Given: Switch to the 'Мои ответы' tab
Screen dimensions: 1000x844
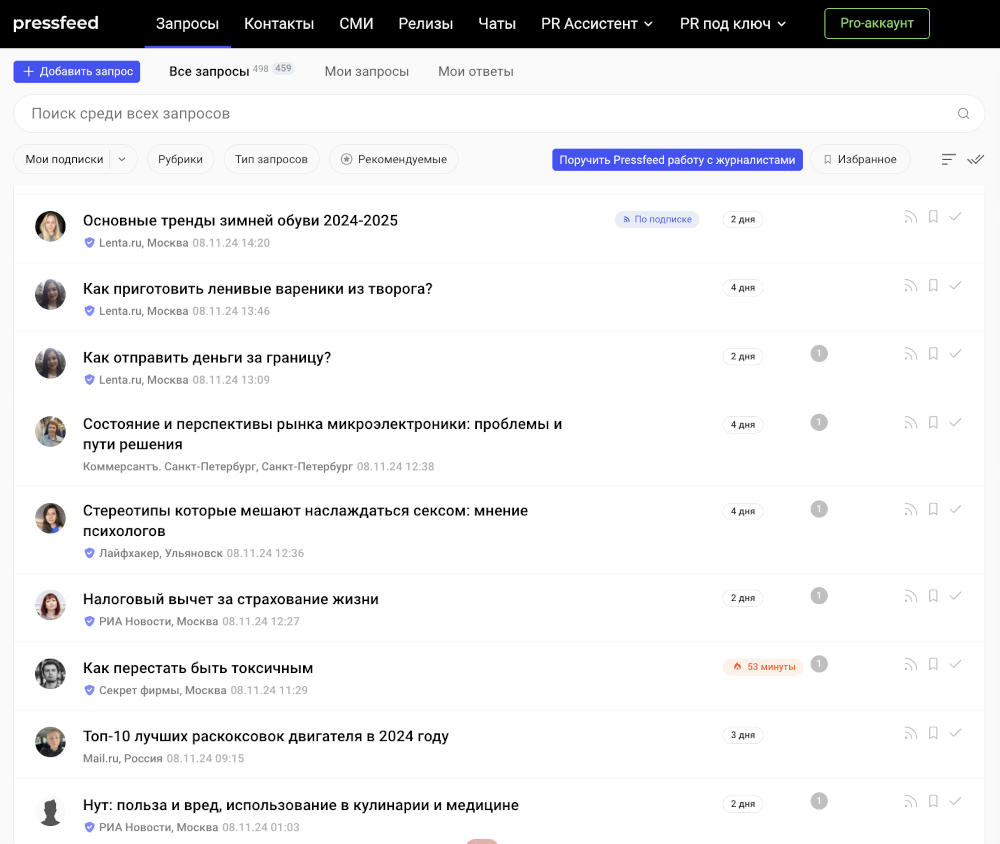Looking at the screenshot, I should 475,71.
